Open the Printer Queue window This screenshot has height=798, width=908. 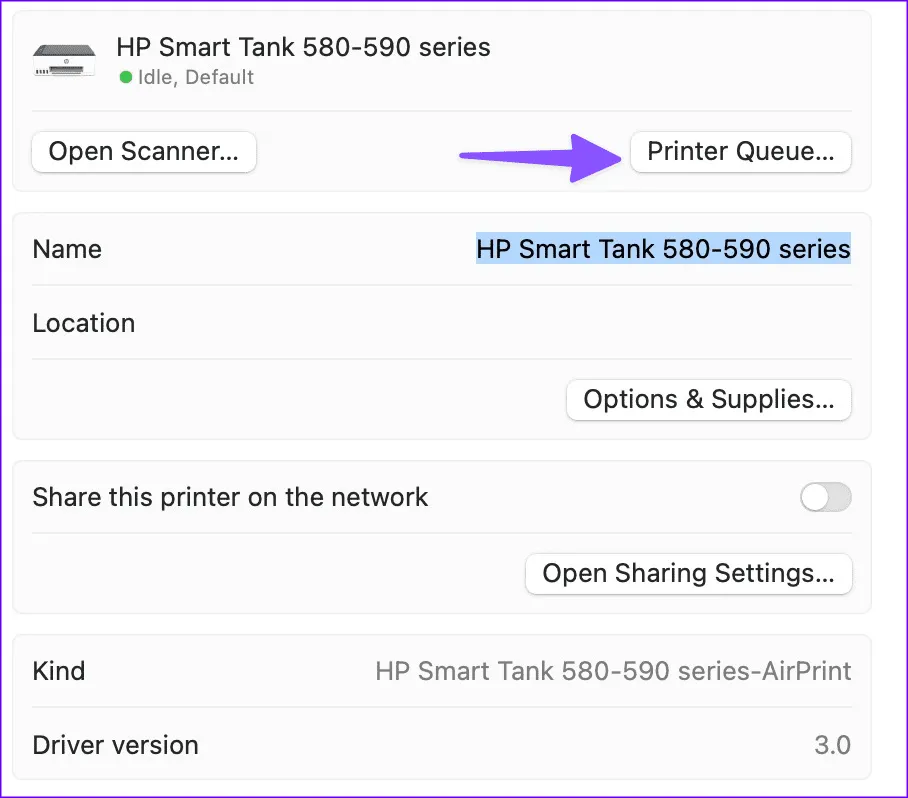(x=740, y=152)
